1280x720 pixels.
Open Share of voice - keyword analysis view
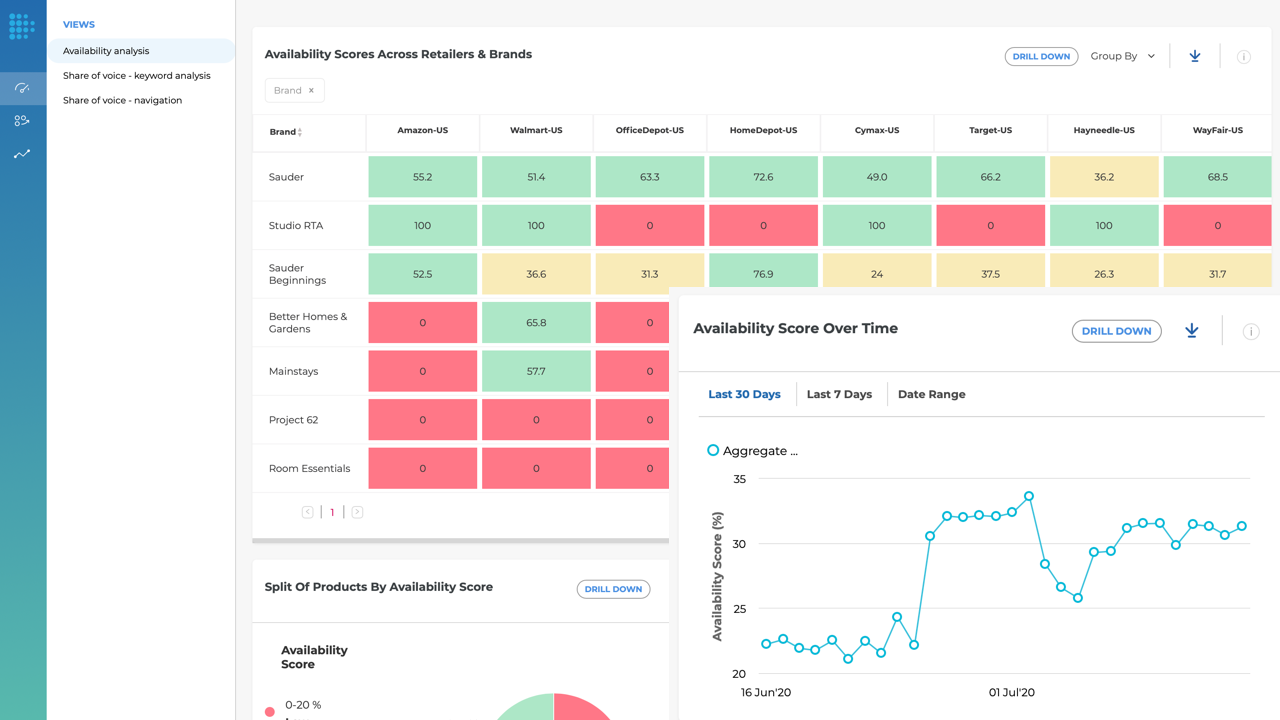137,76
